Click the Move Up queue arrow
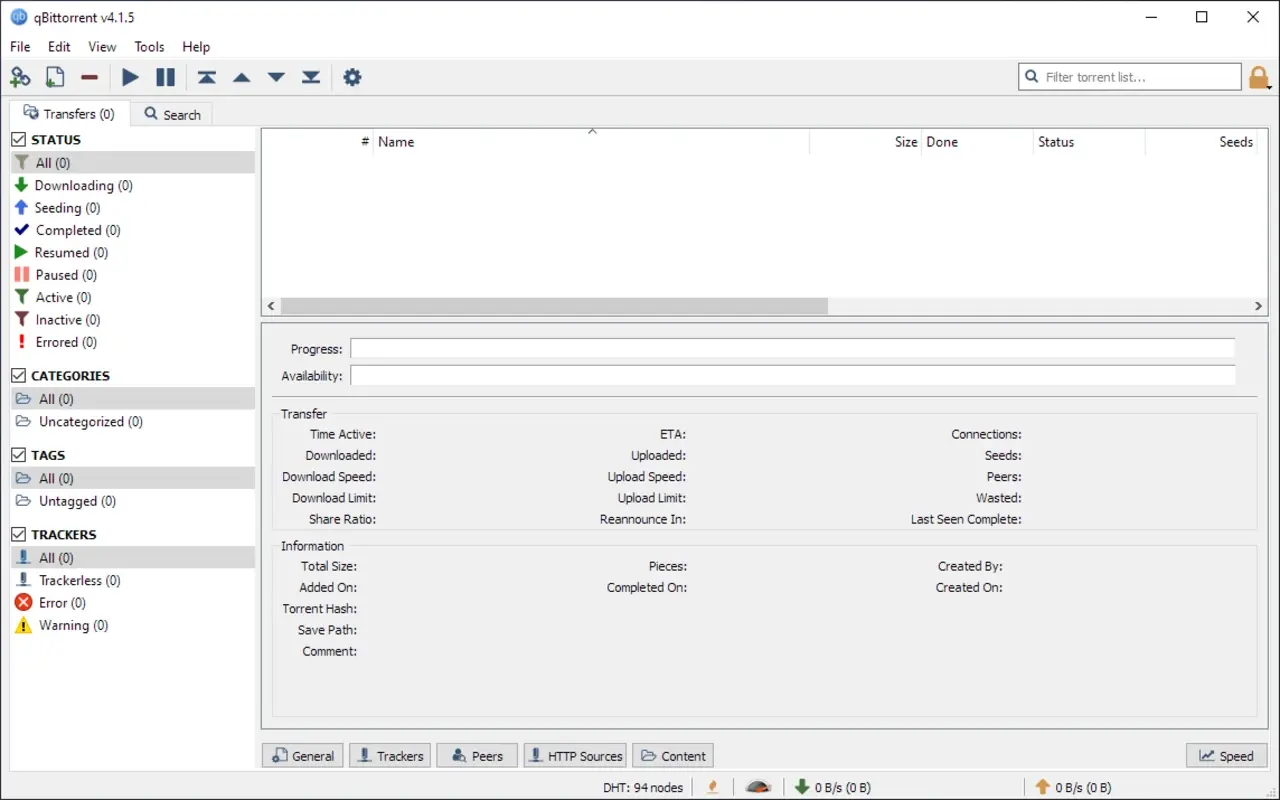1280x800 pixels. (241, 76)
